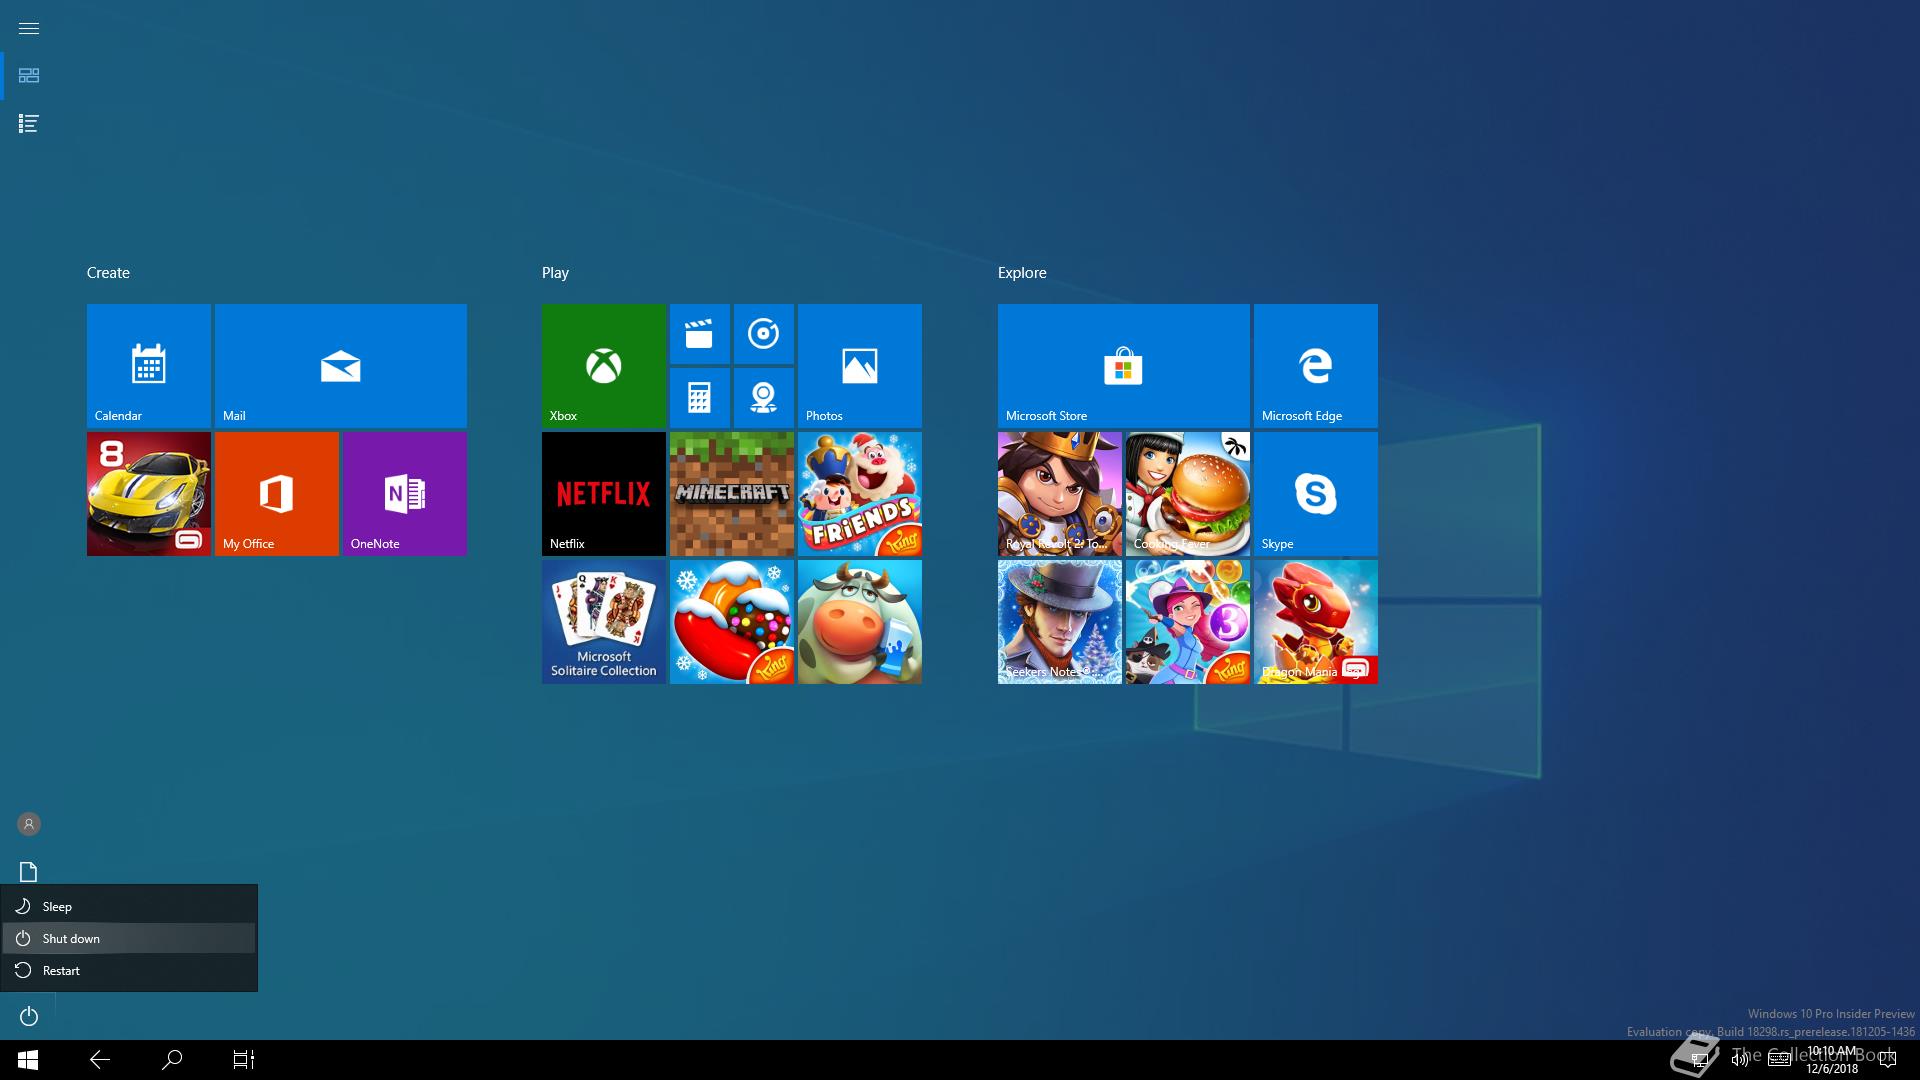Viewport: 1920px width, 1080px height.
Task: Open the Documents shortcut icon
Action: coord(28,872)
